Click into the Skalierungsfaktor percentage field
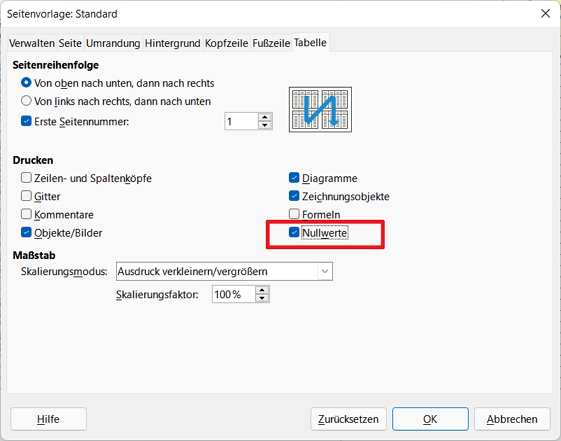Viewport: 561px width, 441px height. click(x=234, y=294)
